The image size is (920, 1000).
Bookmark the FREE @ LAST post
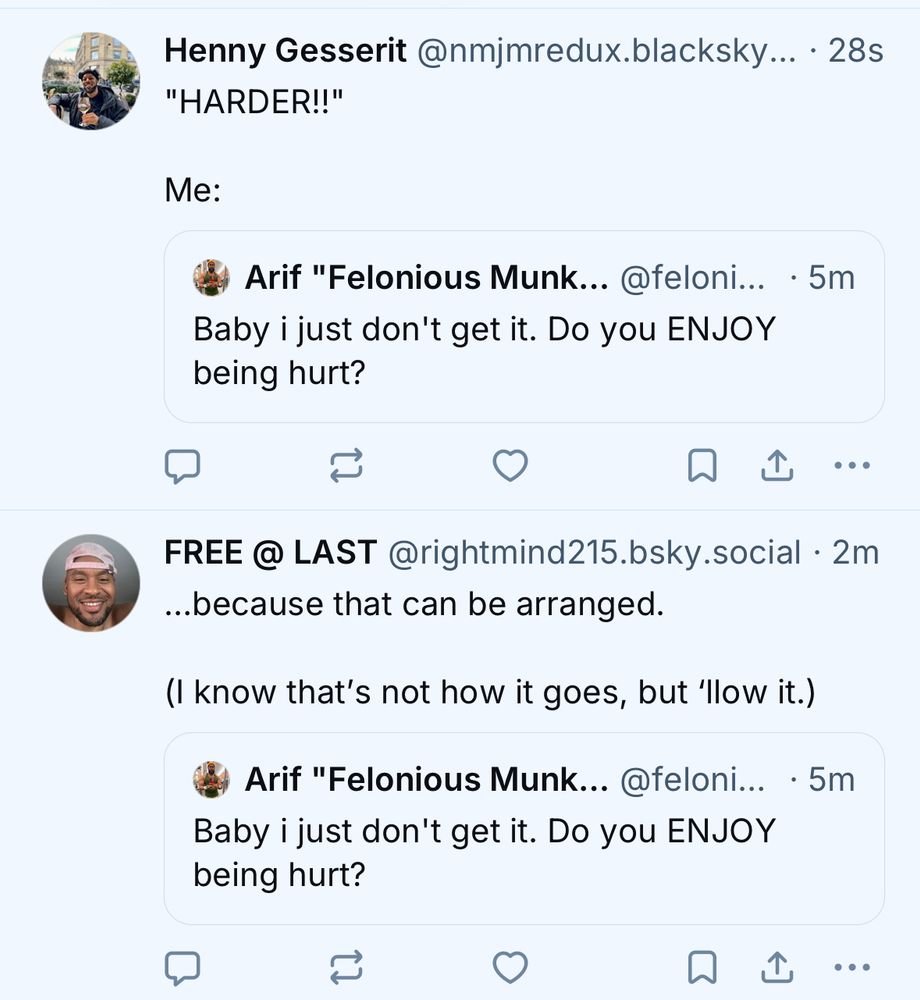702,967
